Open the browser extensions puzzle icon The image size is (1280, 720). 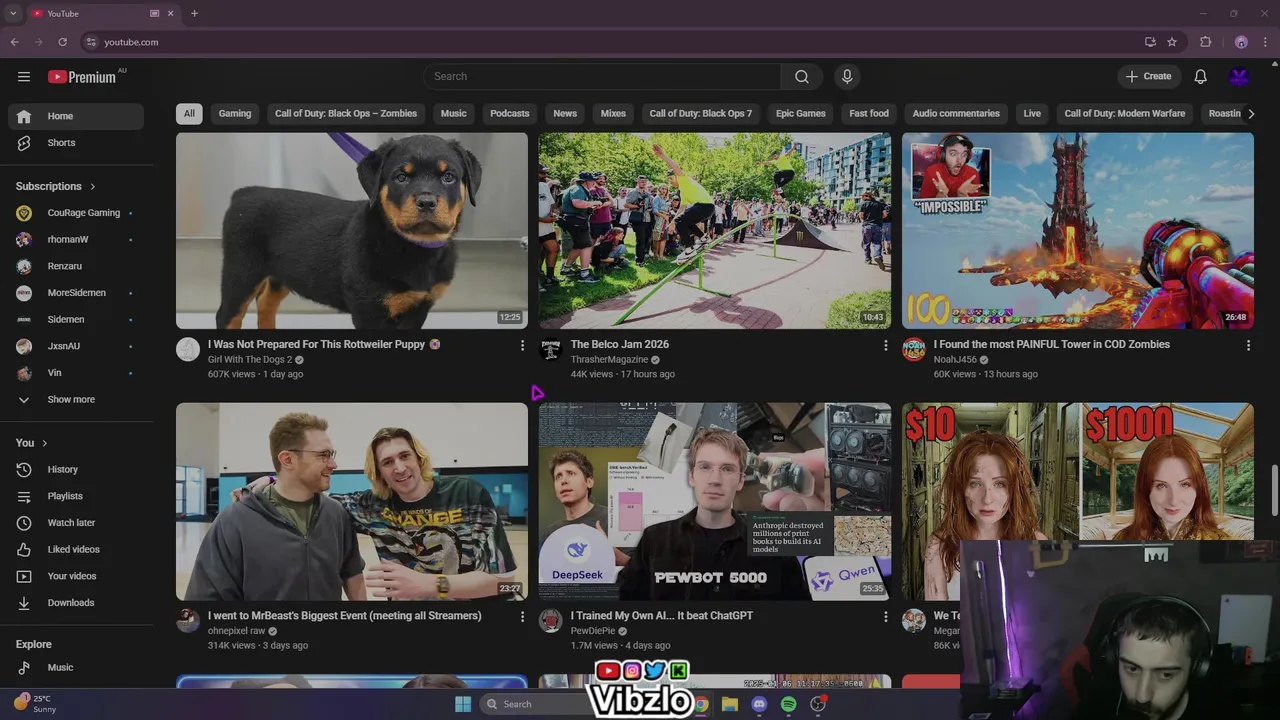[x=1206, y=42]
